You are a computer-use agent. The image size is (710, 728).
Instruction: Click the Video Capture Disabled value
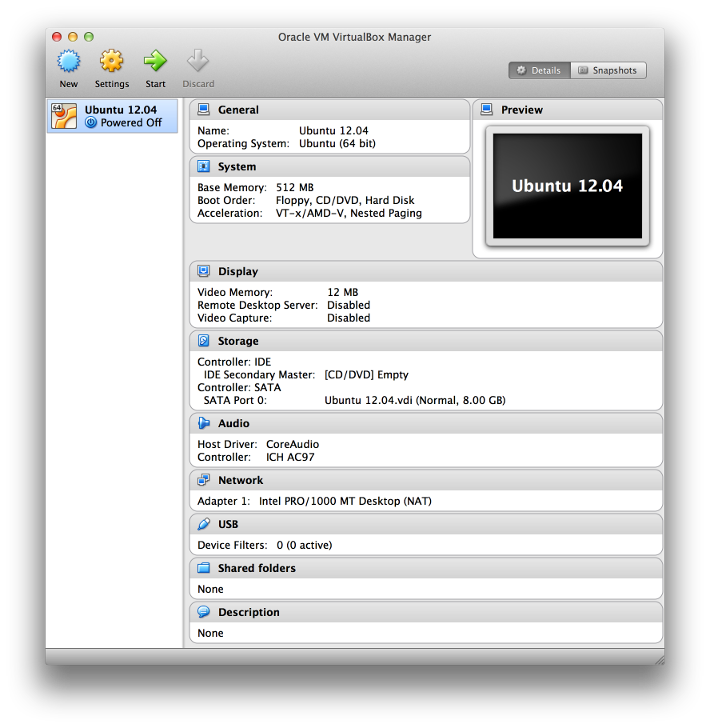tap(349, 318)
